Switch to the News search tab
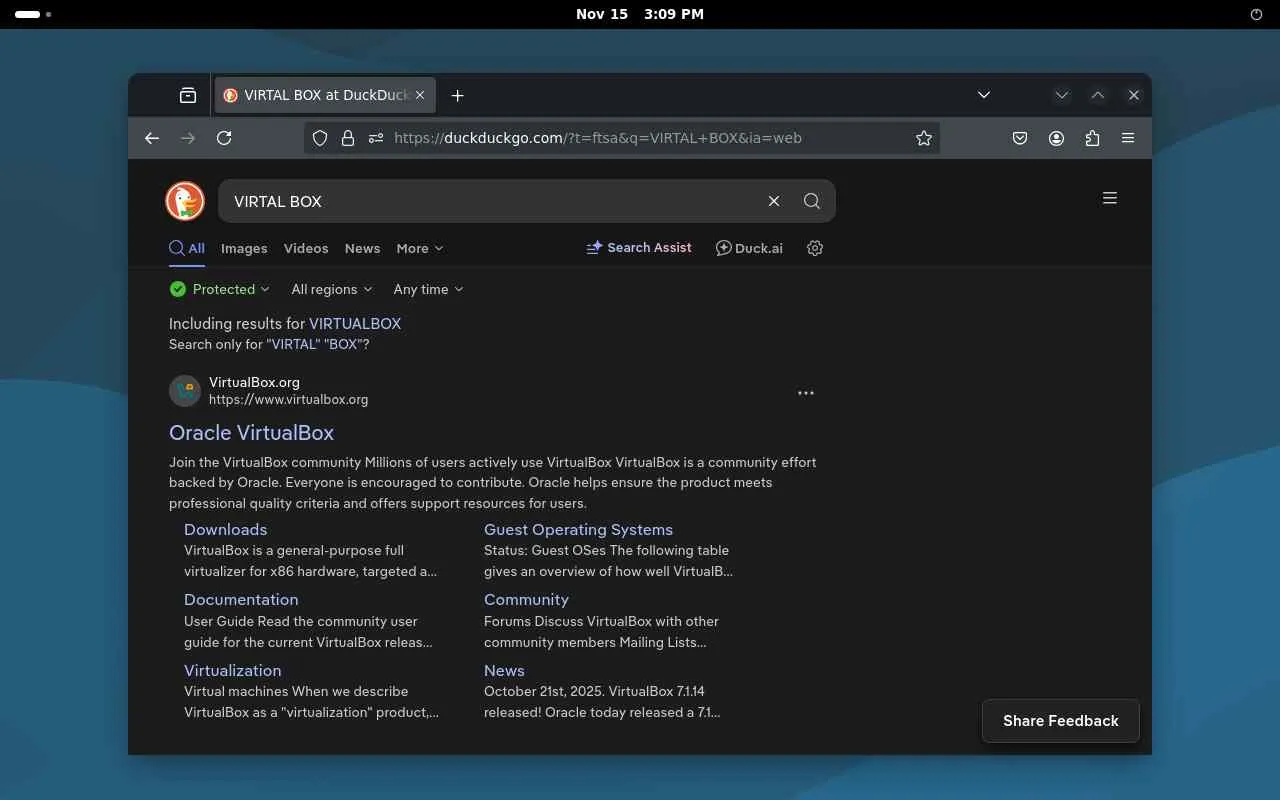 coord(362,248)
